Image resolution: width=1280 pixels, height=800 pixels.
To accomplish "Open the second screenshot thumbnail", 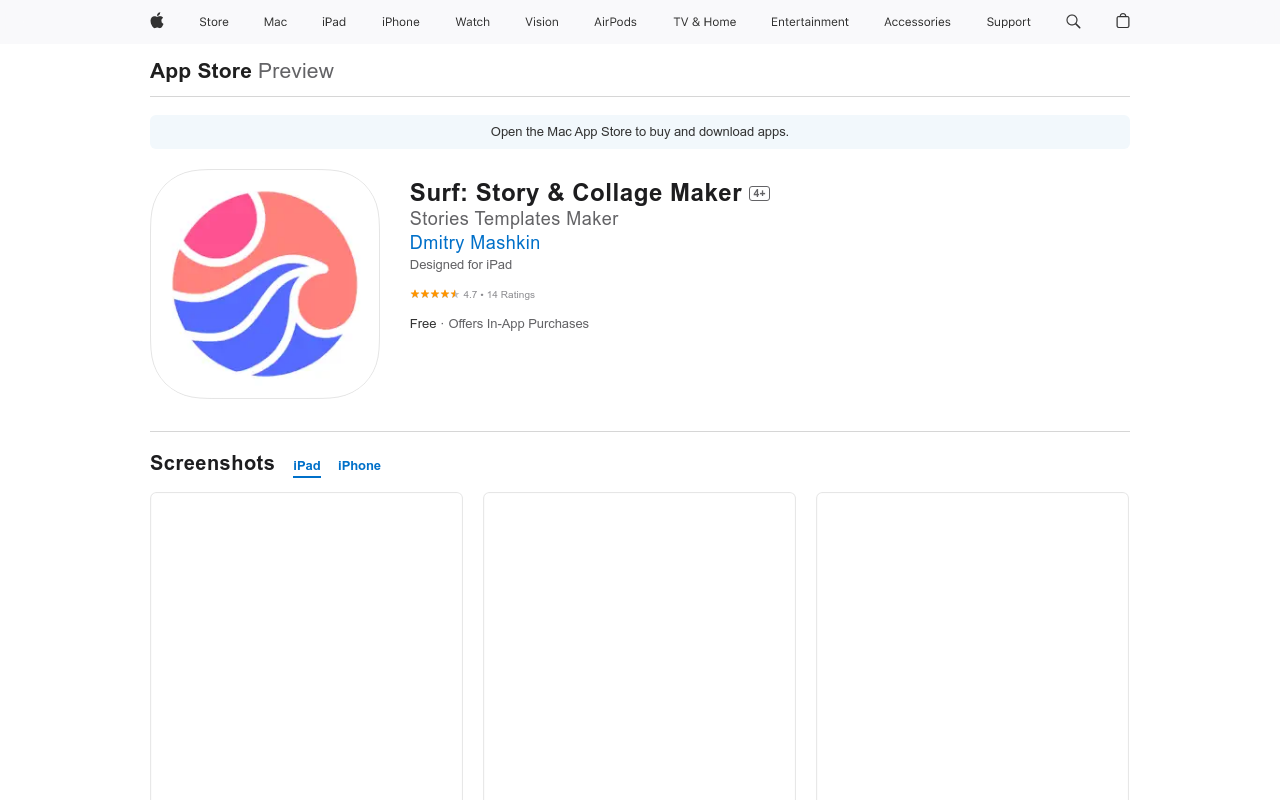I will (x=639, y=646).
